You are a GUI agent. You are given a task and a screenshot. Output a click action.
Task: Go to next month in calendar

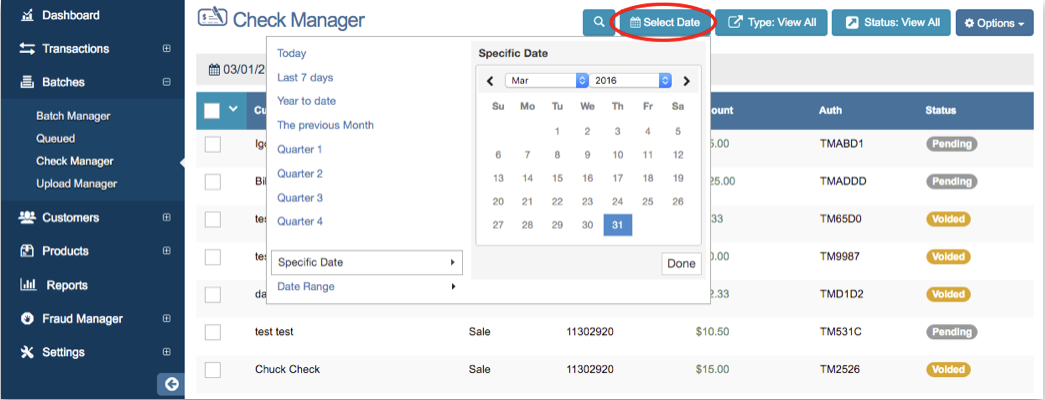point(686,81)
